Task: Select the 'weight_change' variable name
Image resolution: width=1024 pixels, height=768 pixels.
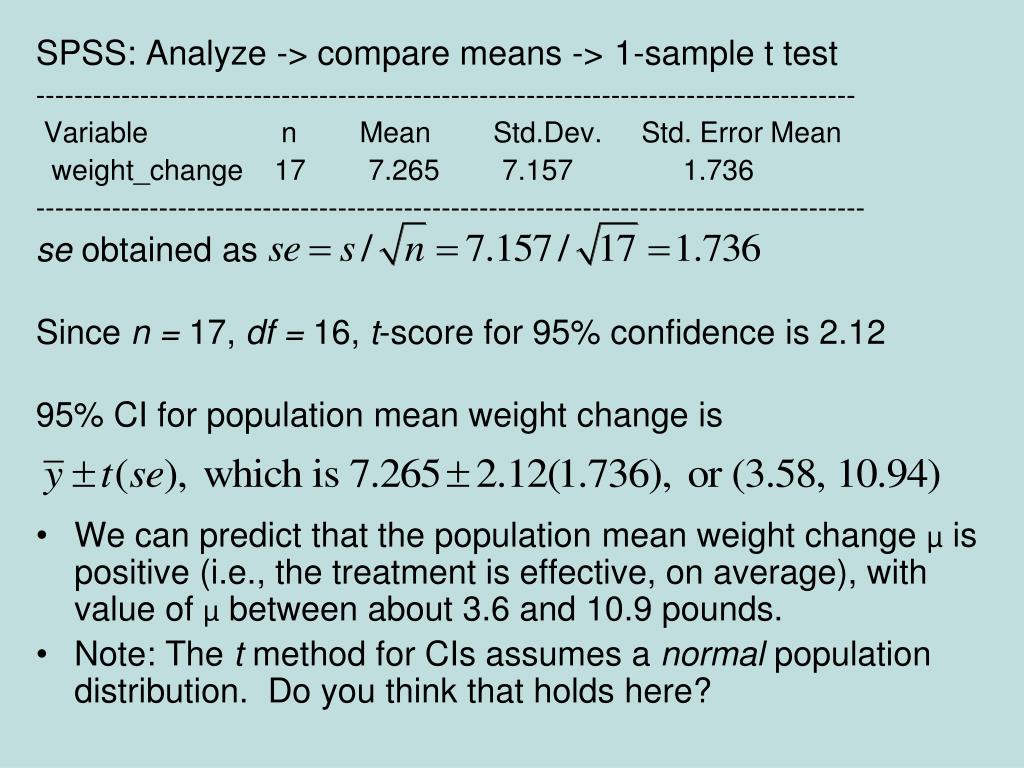Action: pos(147,172)
